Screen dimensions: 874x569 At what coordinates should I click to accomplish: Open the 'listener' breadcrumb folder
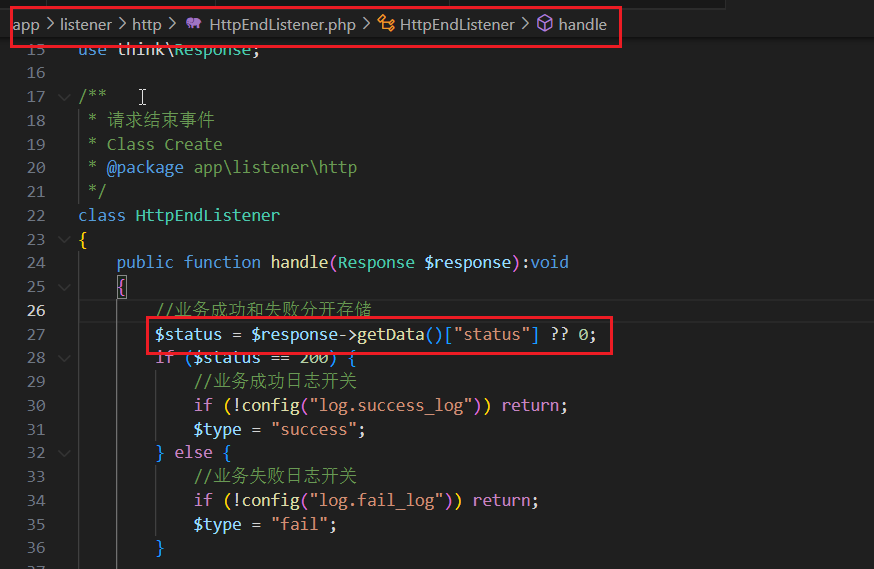86,25
